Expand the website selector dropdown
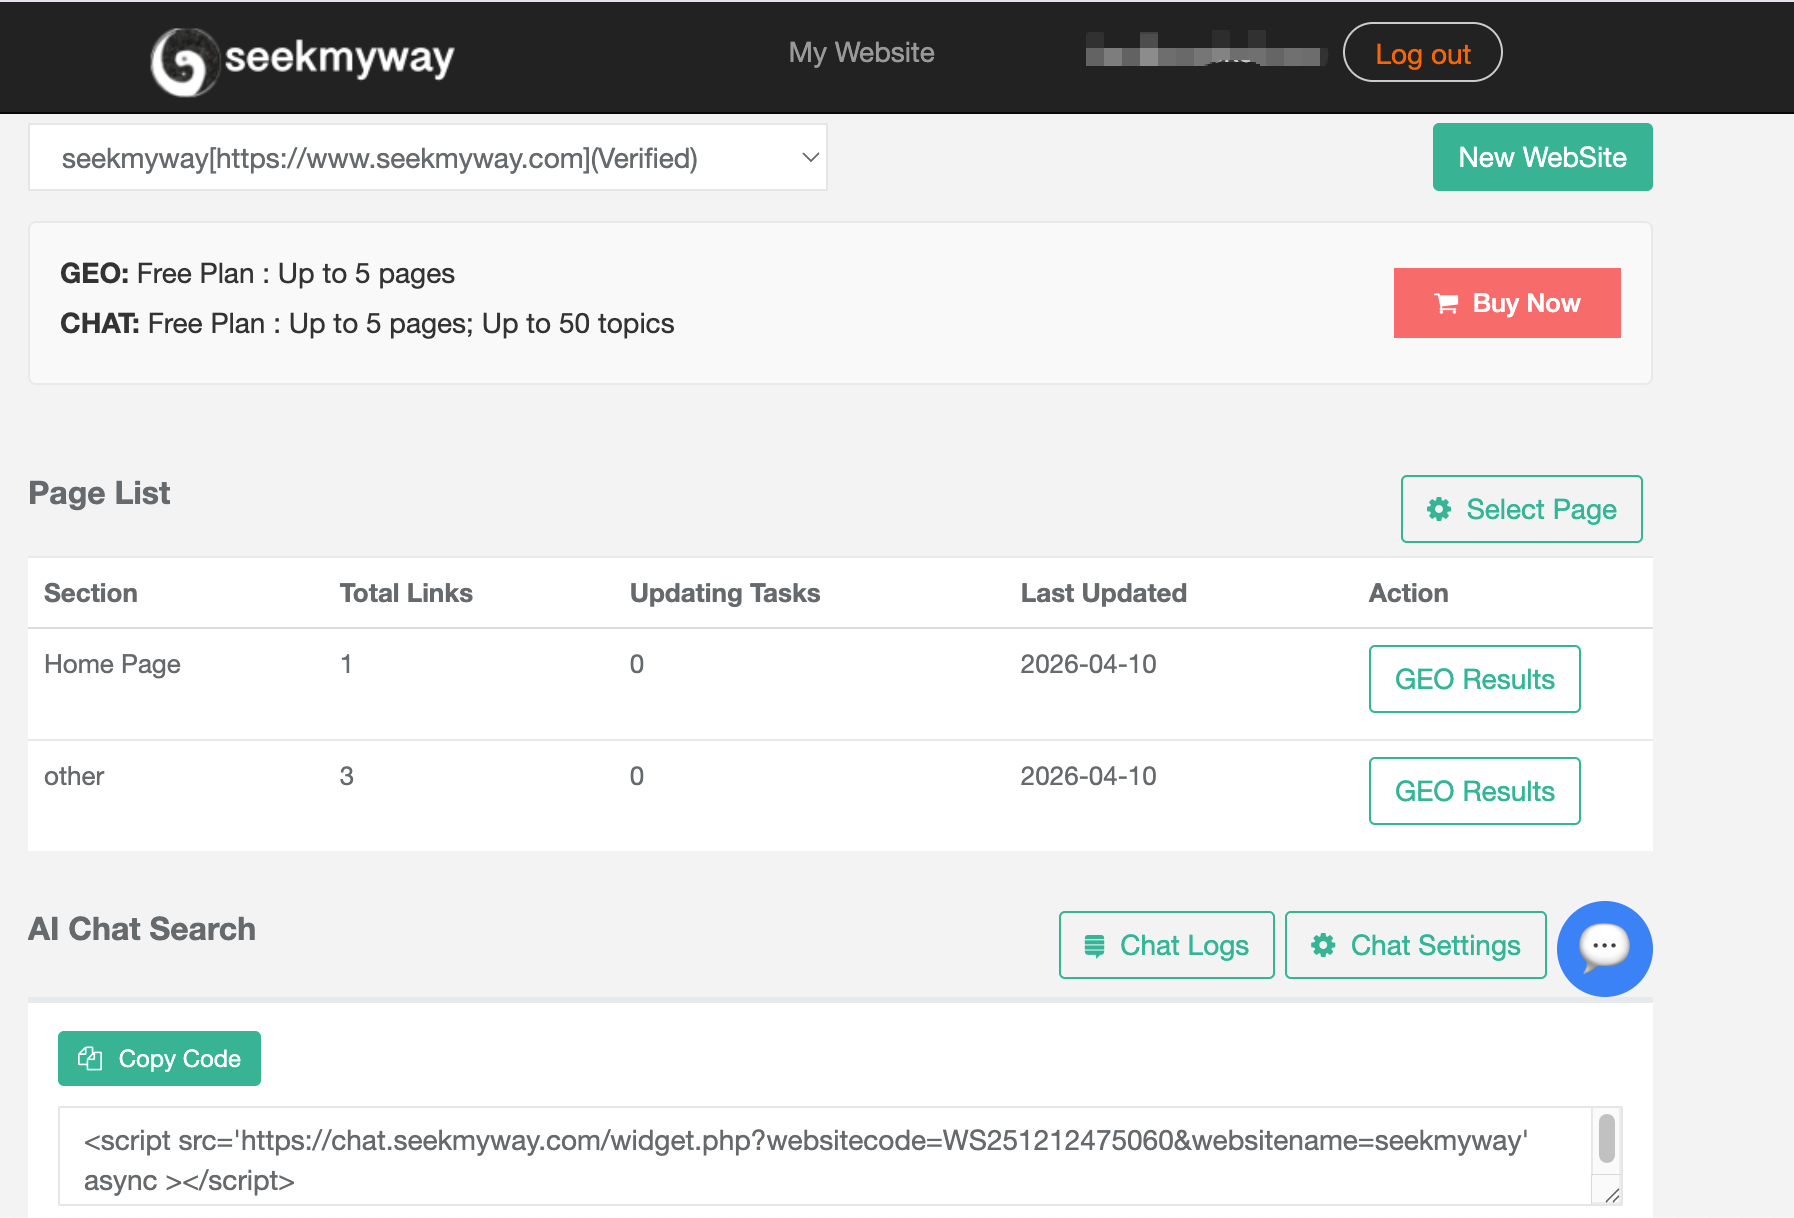 pos(428,157)
